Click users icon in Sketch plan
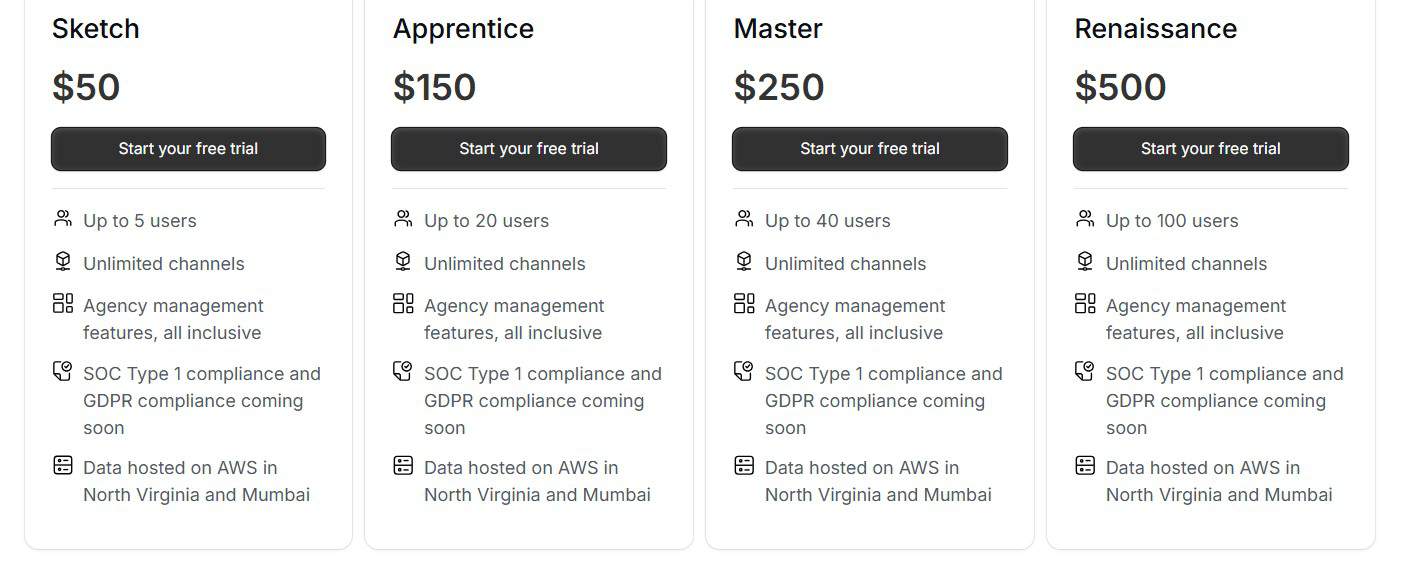 point(63,219)
